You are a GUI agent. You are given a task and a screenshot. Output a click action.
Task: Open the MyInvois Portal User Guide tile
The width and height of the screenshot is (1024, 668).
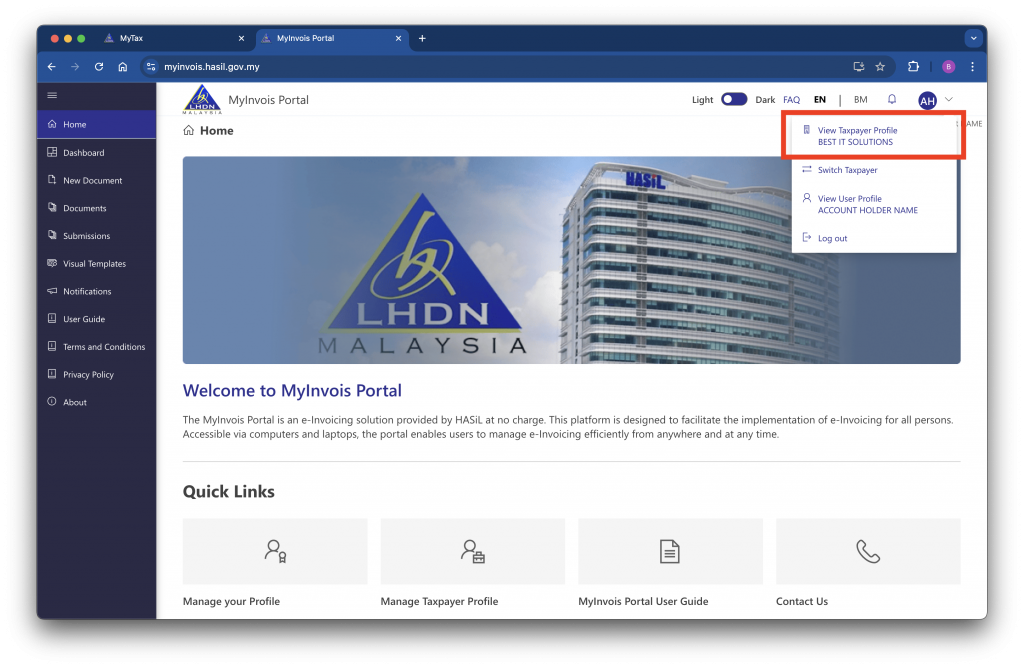pos(670,551)
